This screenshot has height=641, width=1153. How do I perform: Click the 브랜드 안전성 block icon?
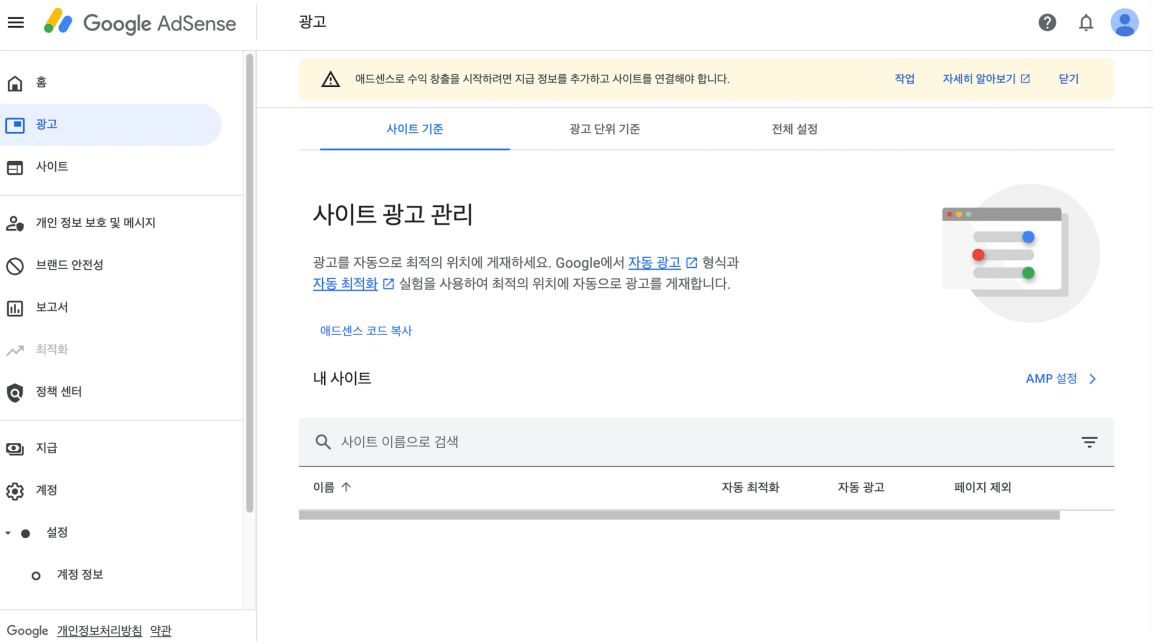(15, 266)
